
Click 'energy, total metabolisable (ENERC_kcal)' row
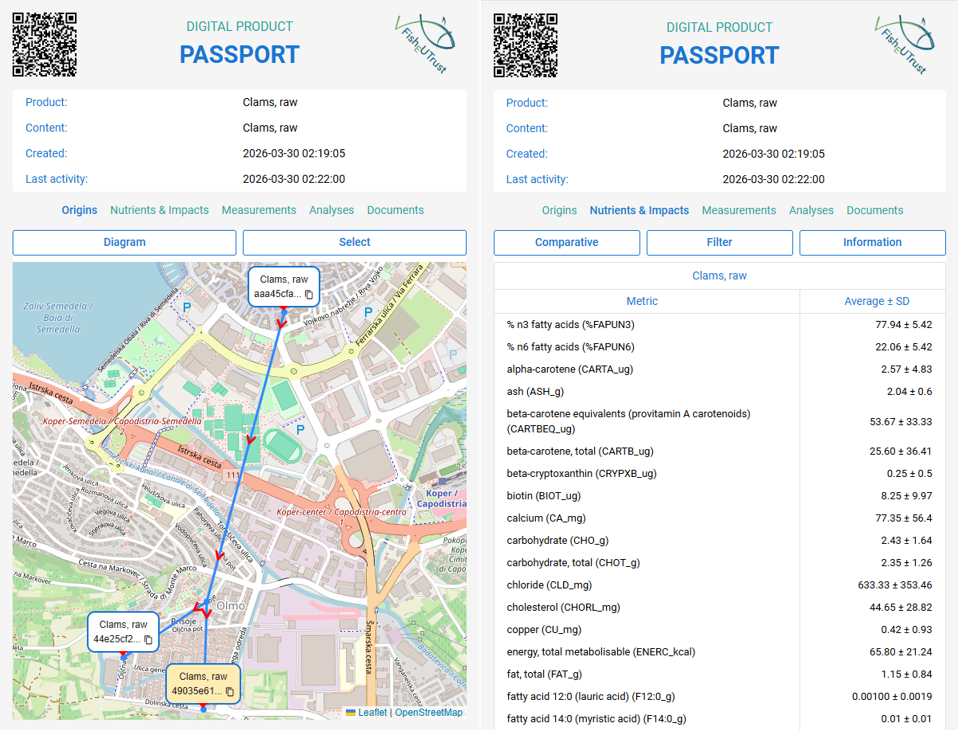point(719,652)
